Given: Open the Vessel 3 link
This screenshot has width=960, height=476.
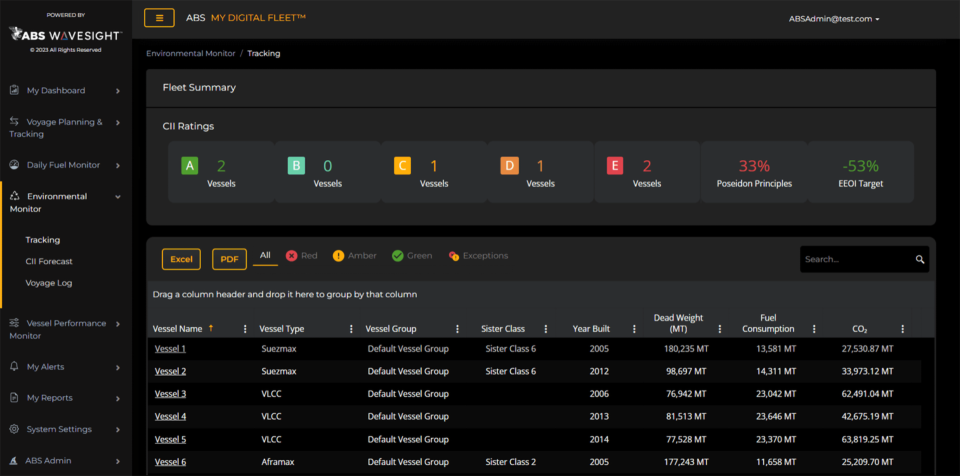Looking at the screenshot, I should 170,394.
